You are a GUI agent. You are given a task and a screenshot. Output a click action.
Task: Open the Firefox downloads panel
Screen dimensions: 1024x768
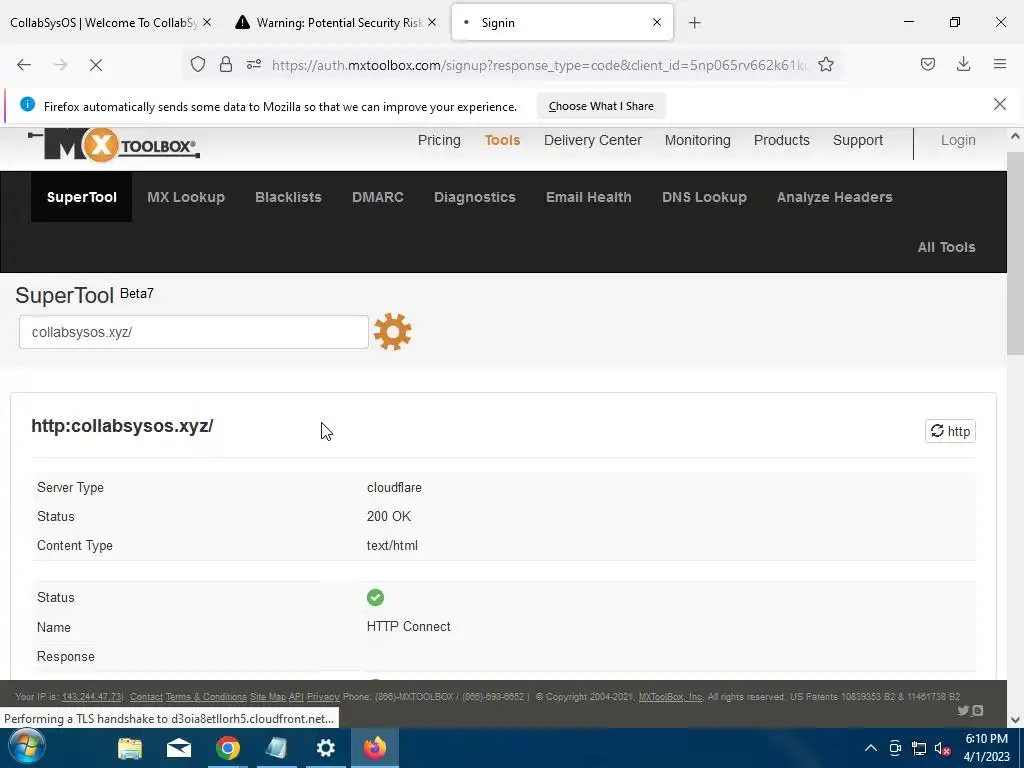[x=963, y=64]
